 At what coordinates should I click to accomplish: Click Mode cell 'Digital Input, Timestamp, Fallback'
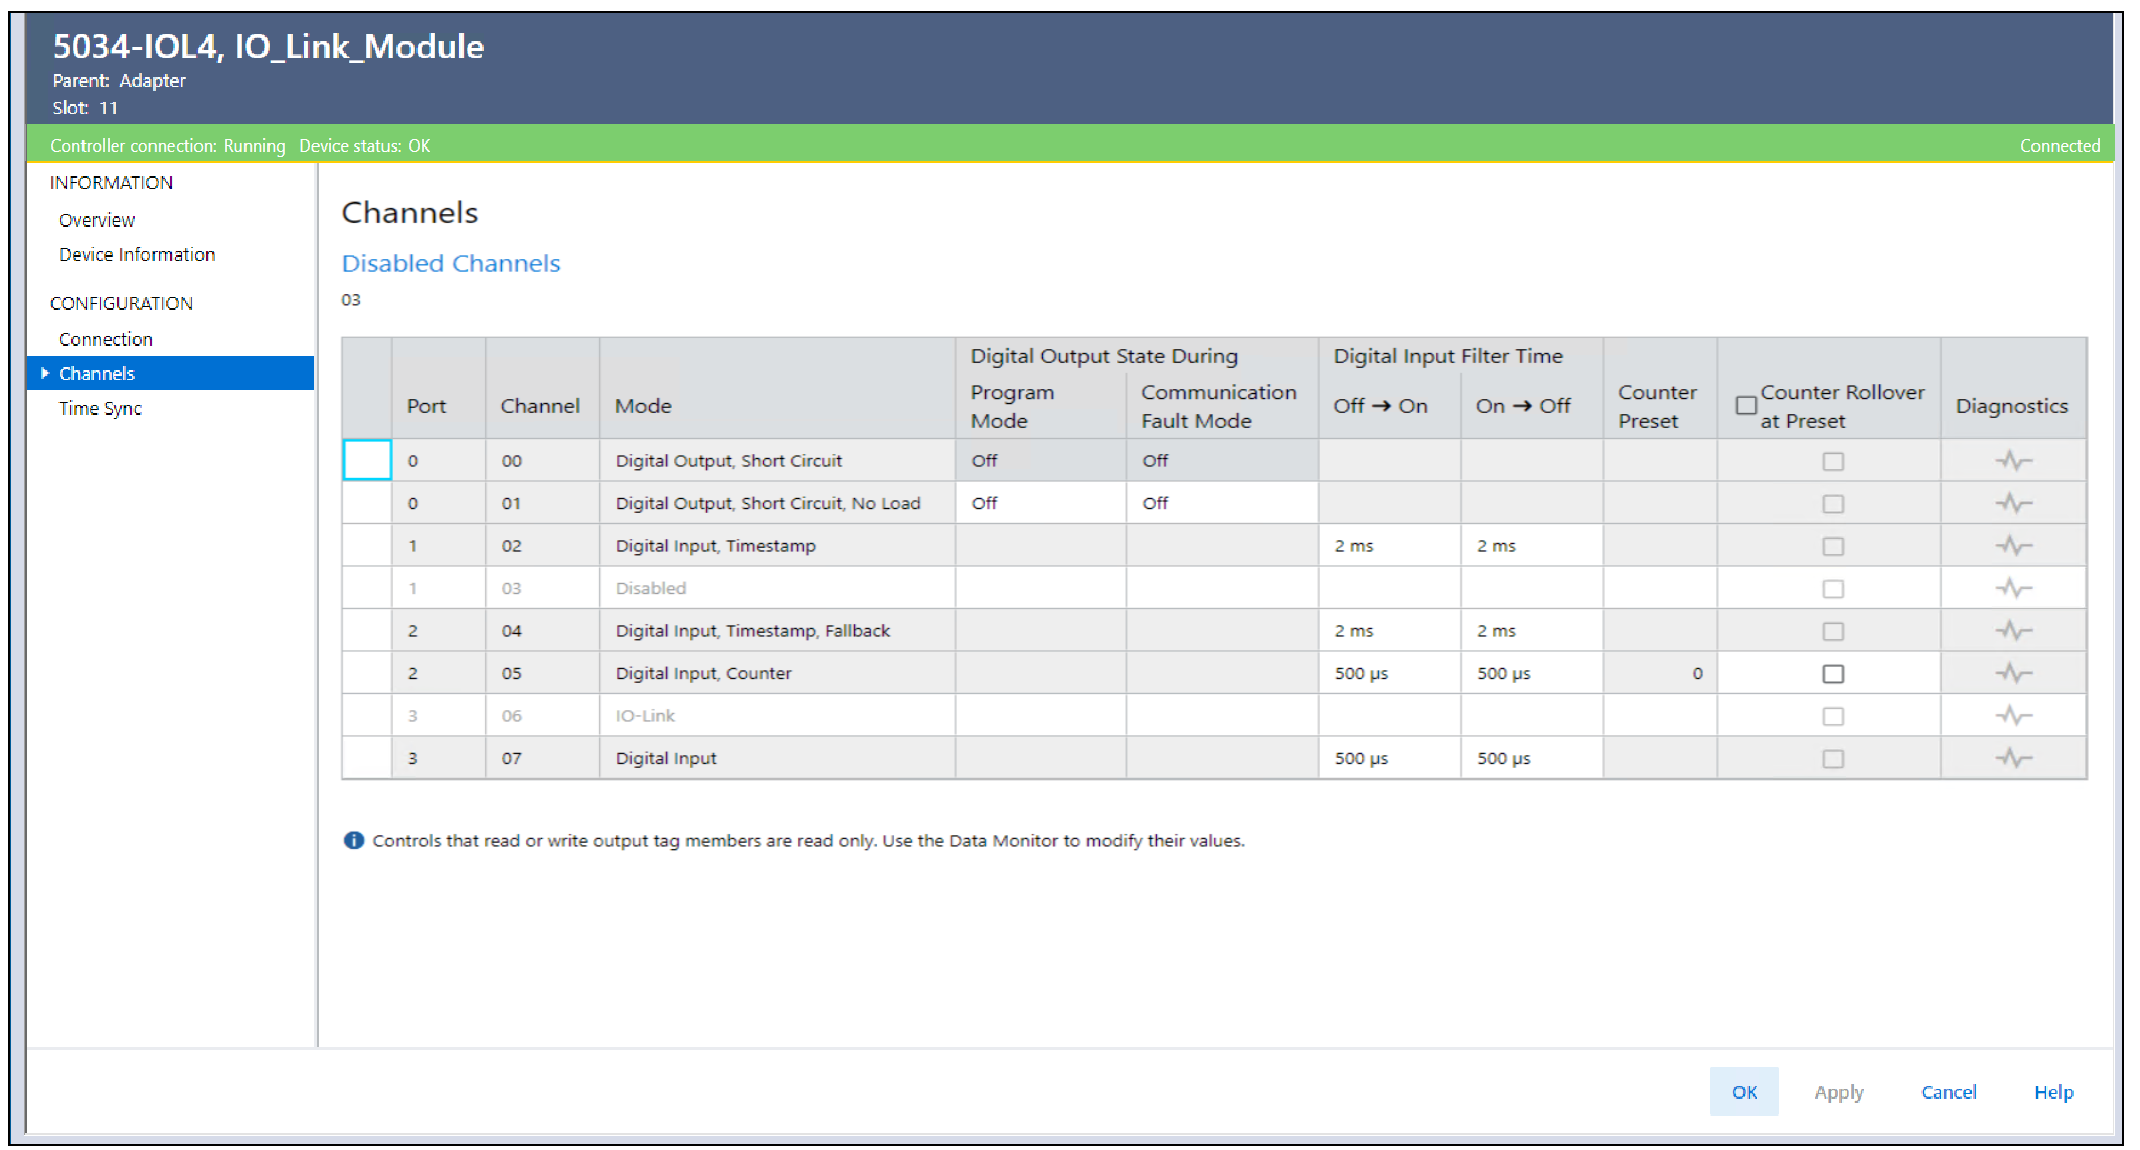pyautogui.click(x=777, y=631)
